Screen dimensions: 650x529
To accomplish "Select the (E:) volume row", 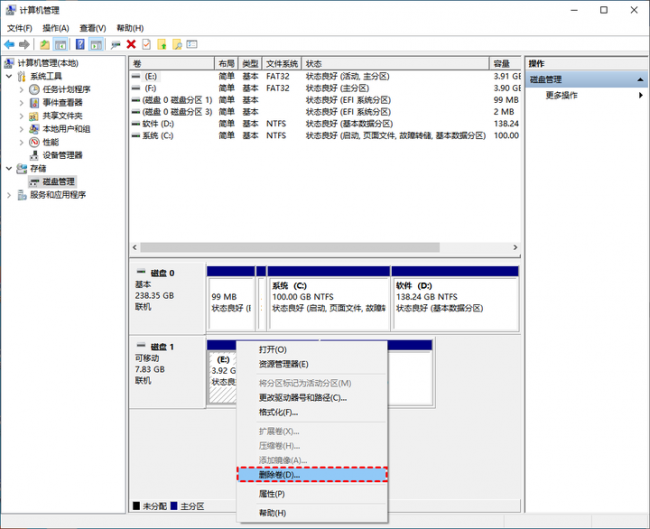I will (x=325, y=76).
